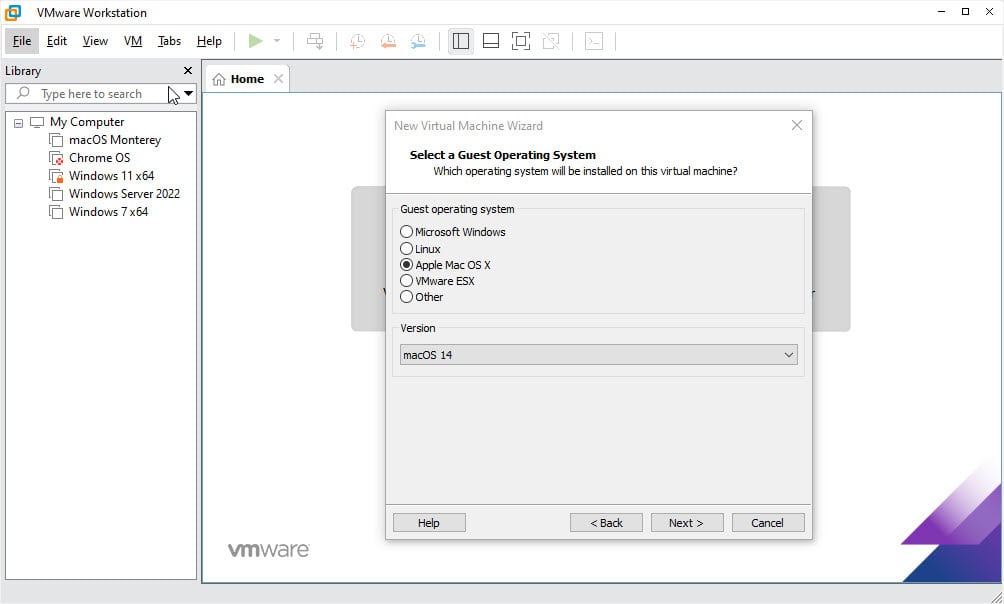Open the Help menu

(x=209, y=41)
